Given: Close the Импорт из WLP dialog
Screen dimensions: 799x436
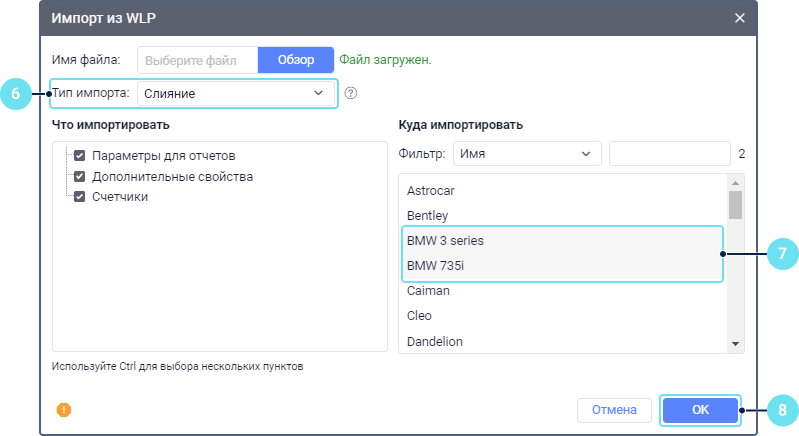Looking at the screenshot, I should [740, 18].
